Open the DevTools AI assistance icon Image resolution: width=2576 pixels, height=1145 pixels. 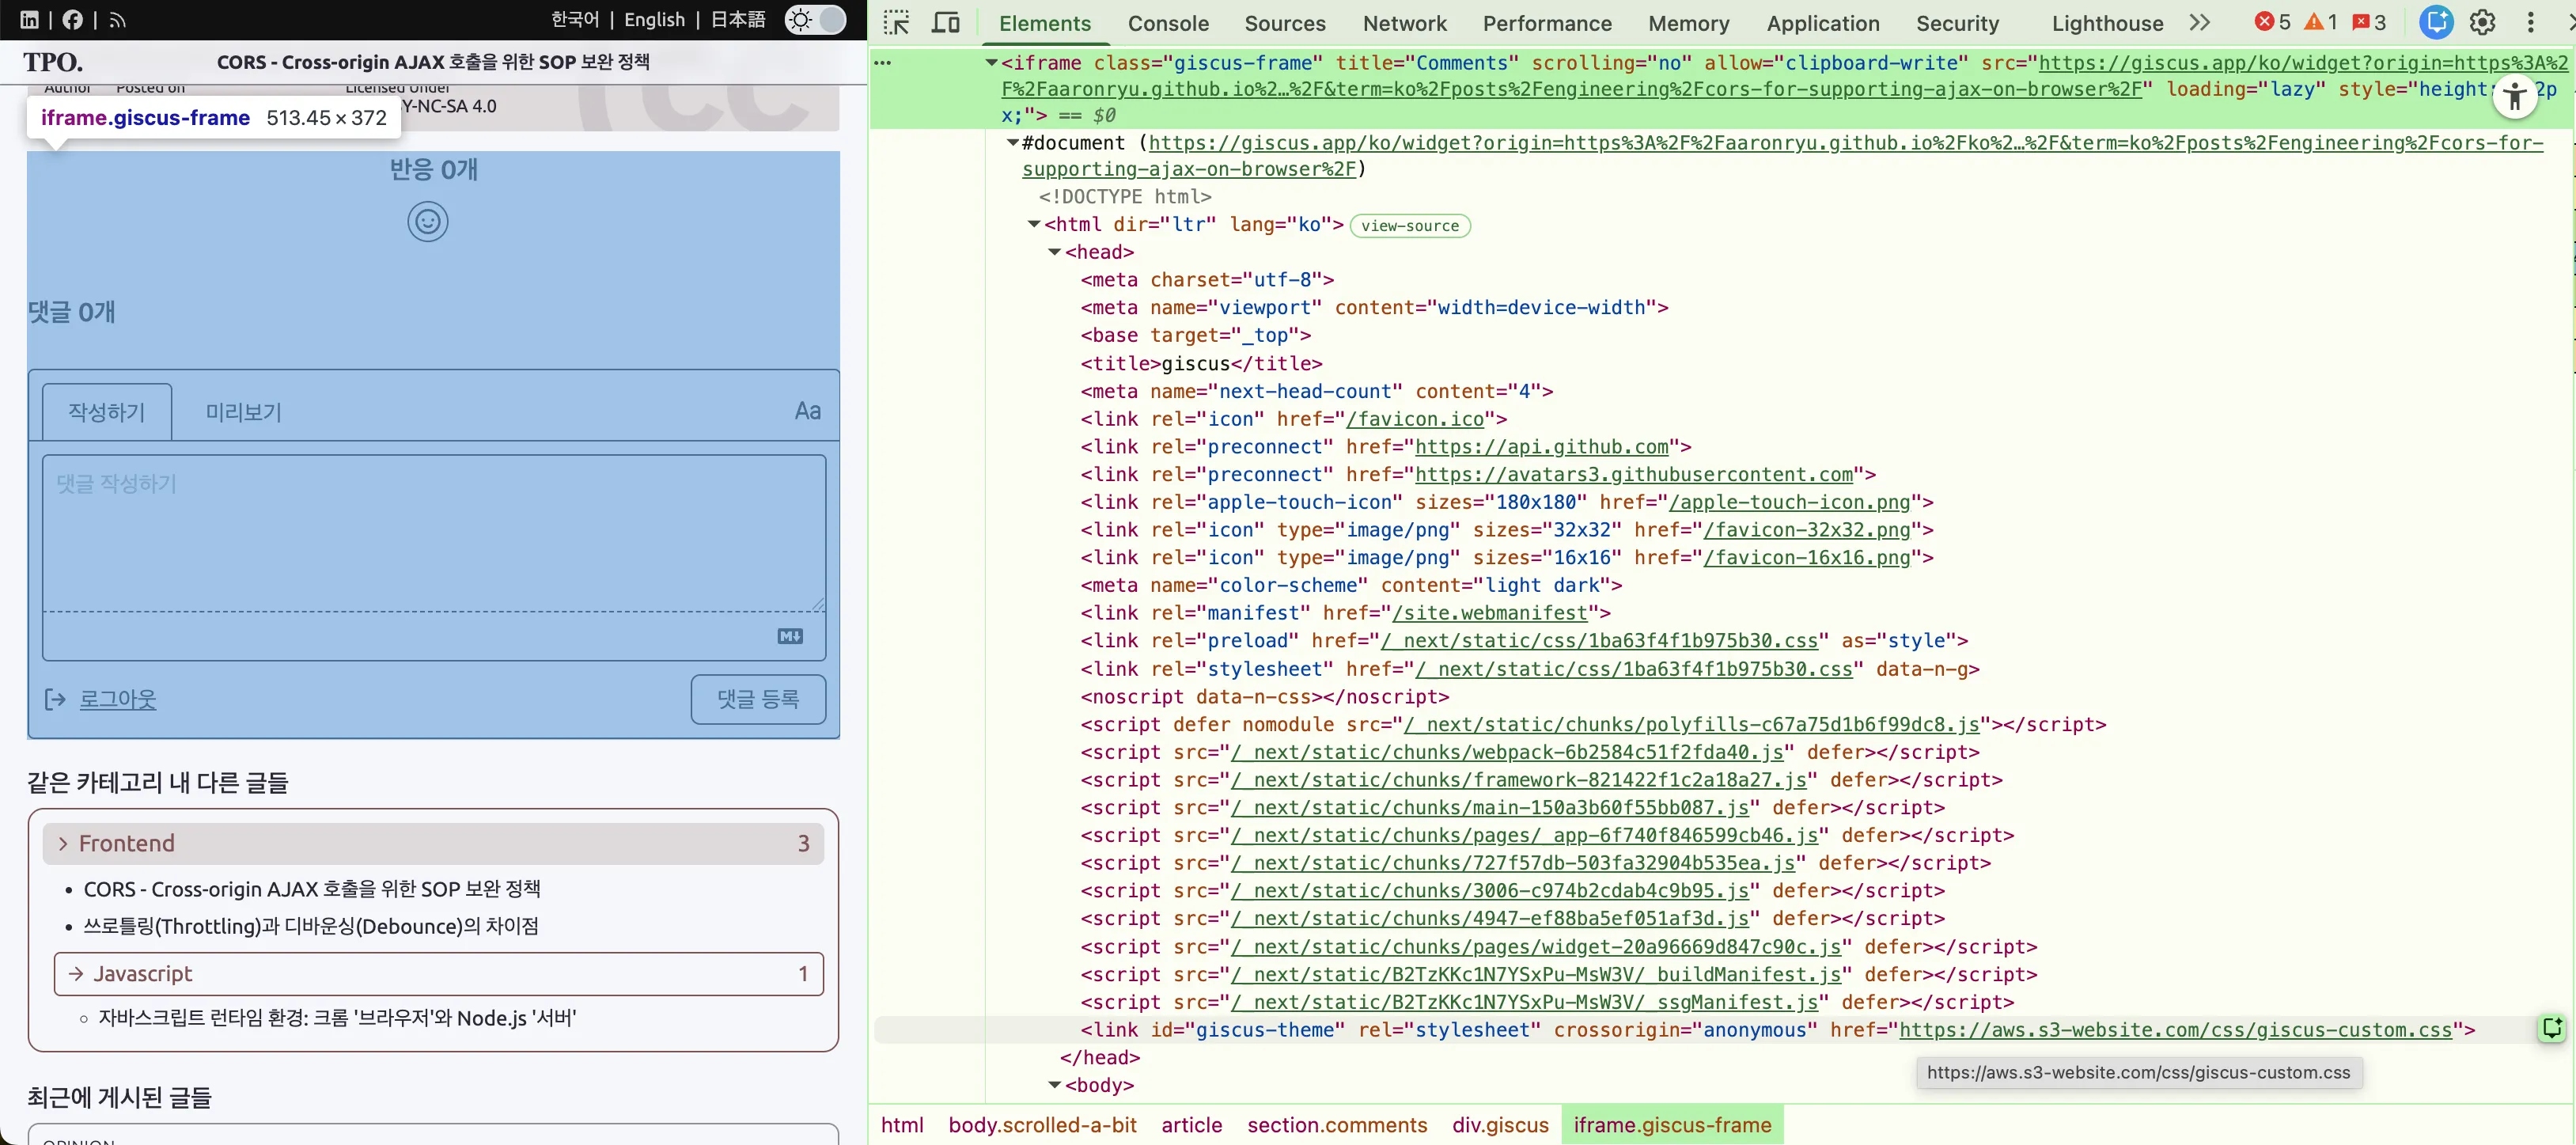2435,22
